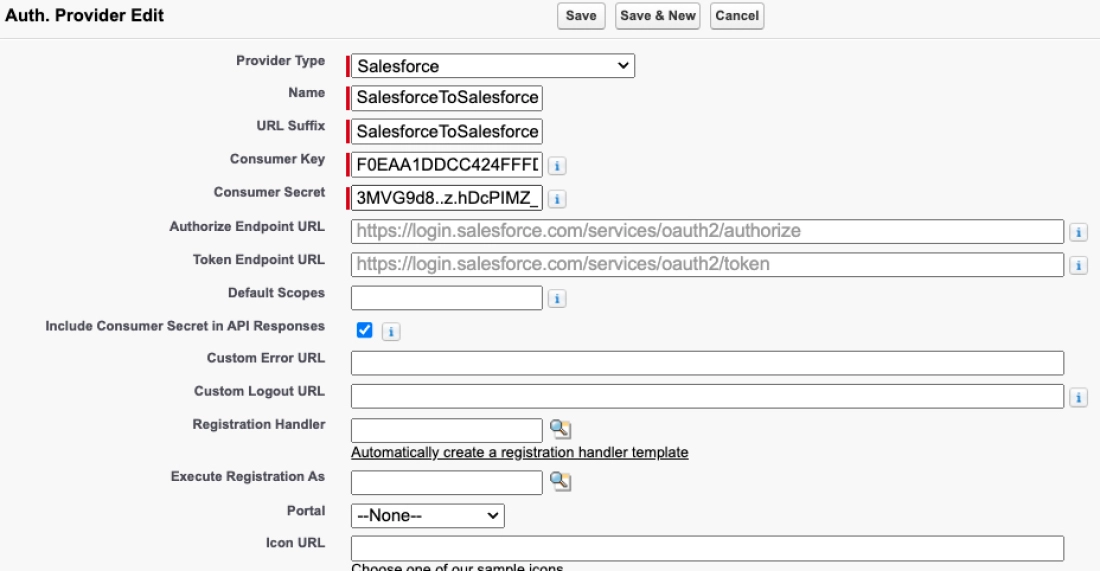
Task: Open the Execute Registration As lookup icon
Action: pyautogui.click(x=560, y=481)
